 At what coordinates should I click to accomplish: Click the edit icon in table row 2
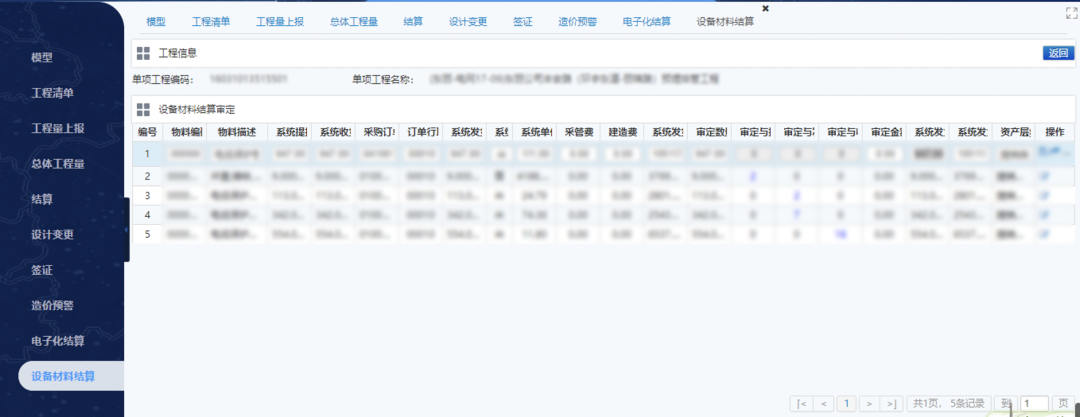click(1044, 176)
